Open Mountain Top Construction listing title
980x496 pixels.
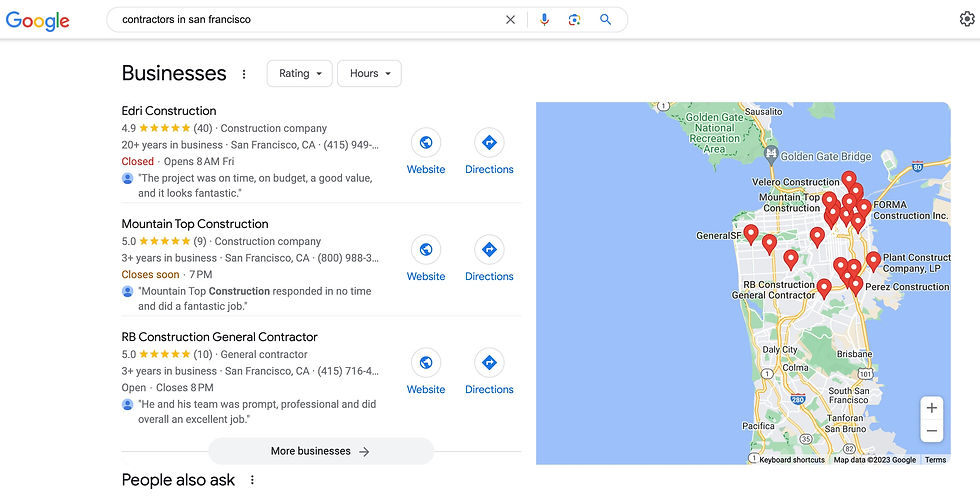[195, 224]
